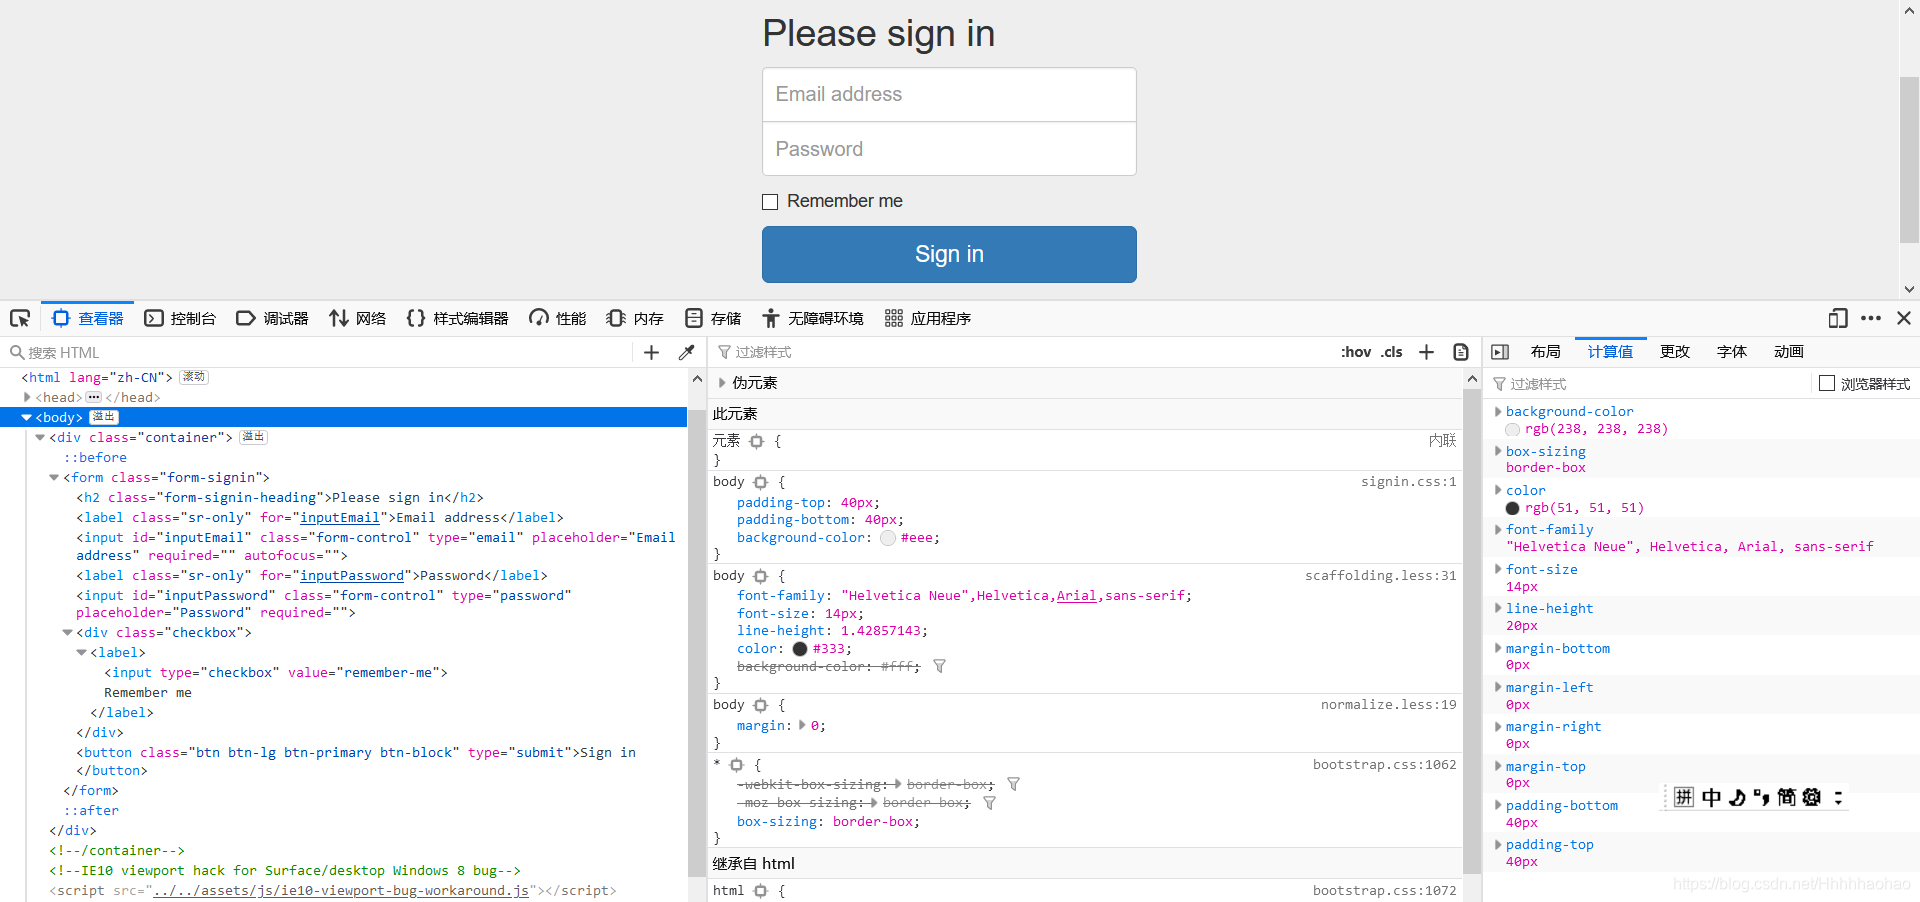Collapse the div checkbox node
Screen dimensions: 1920x902
[67, 632]
